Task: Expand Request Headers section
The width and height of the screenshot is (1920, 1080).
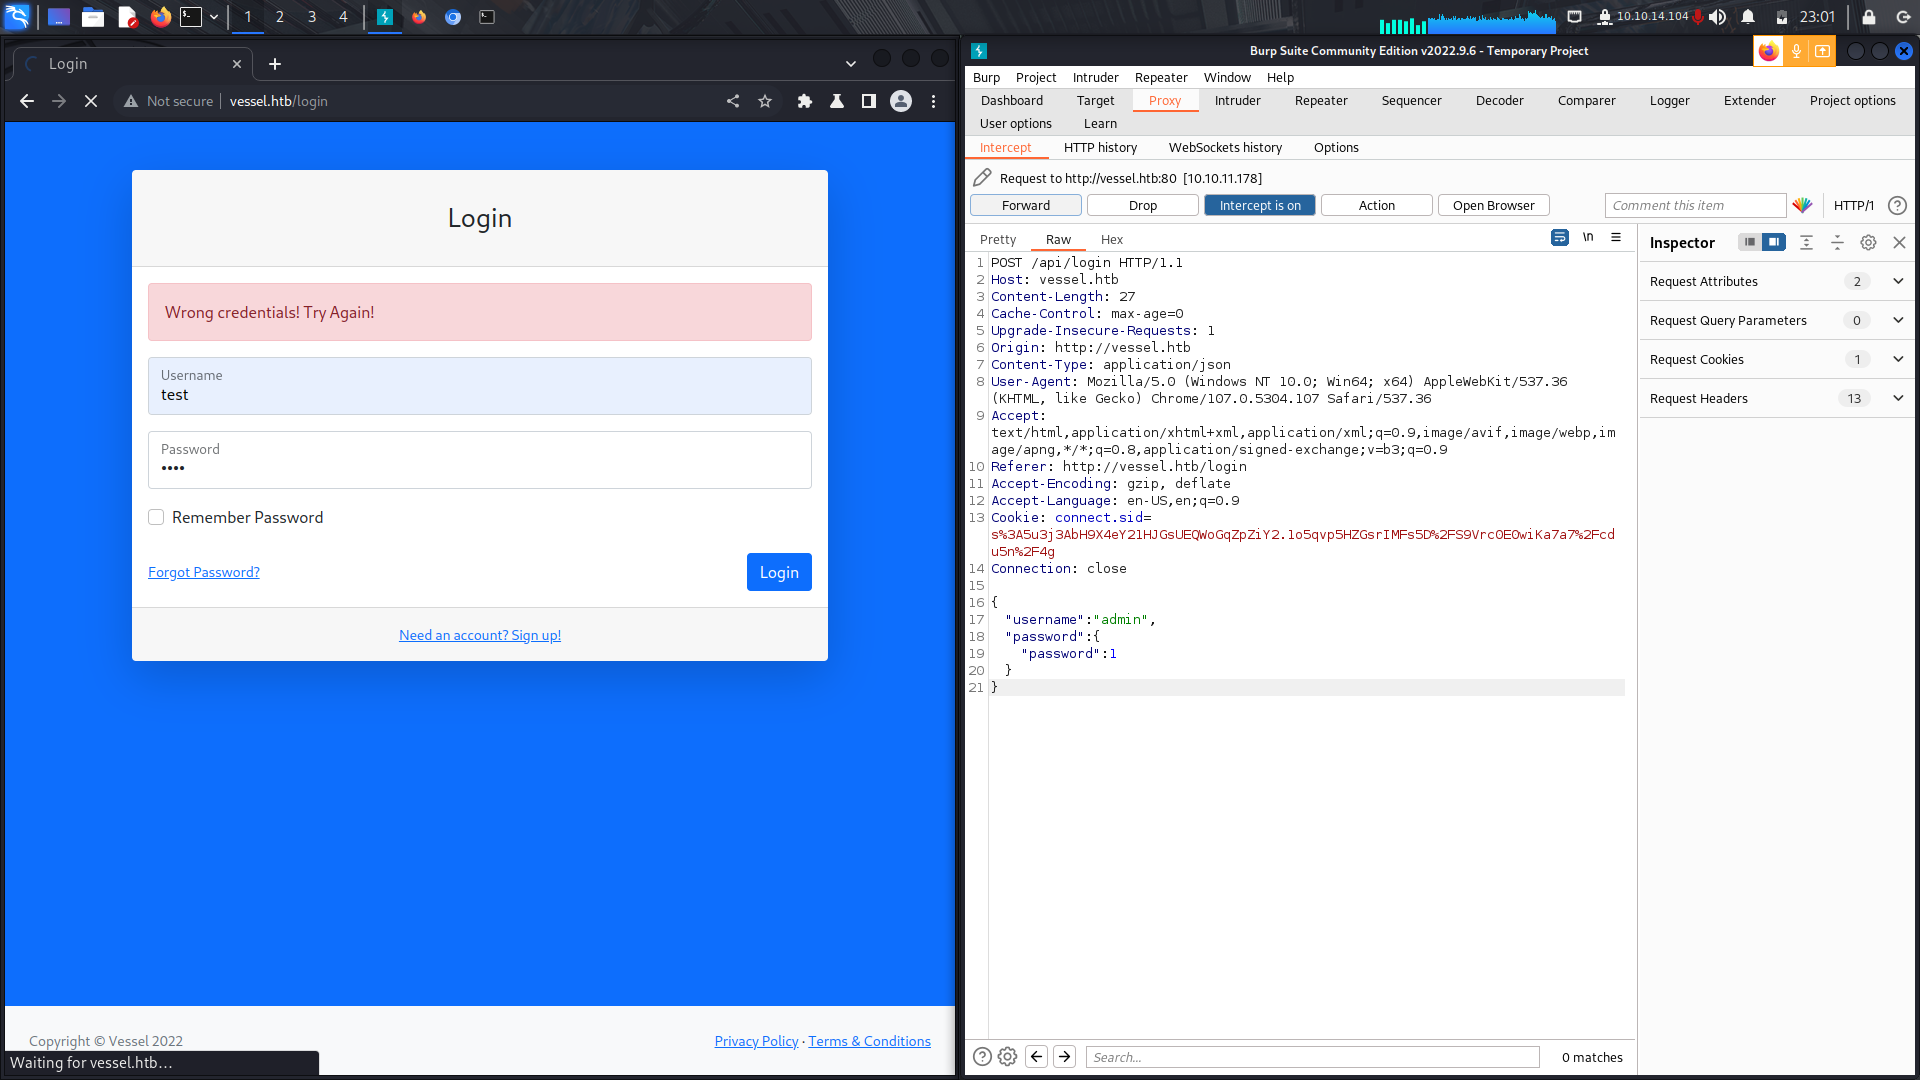Action: coord(1898,399)
